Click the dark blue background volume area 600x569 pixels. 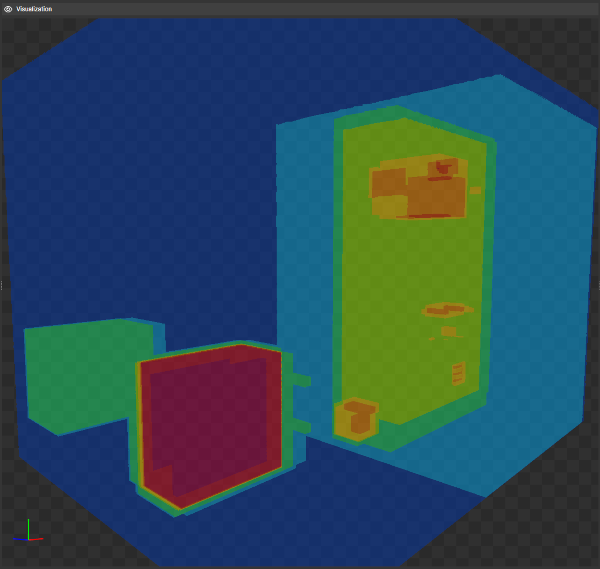click(x=150, y=200)
